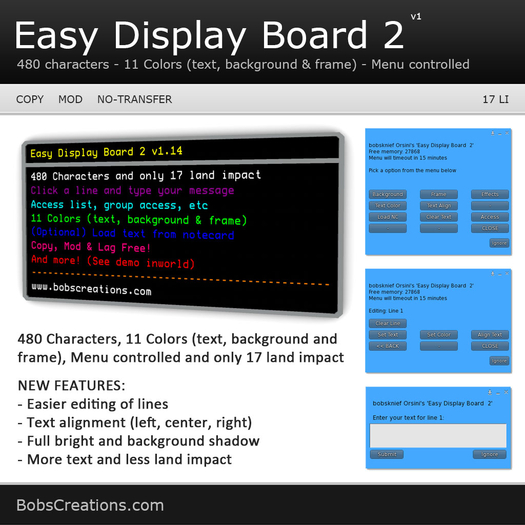Click blank dash button below Clear Text

coord(439,228)
